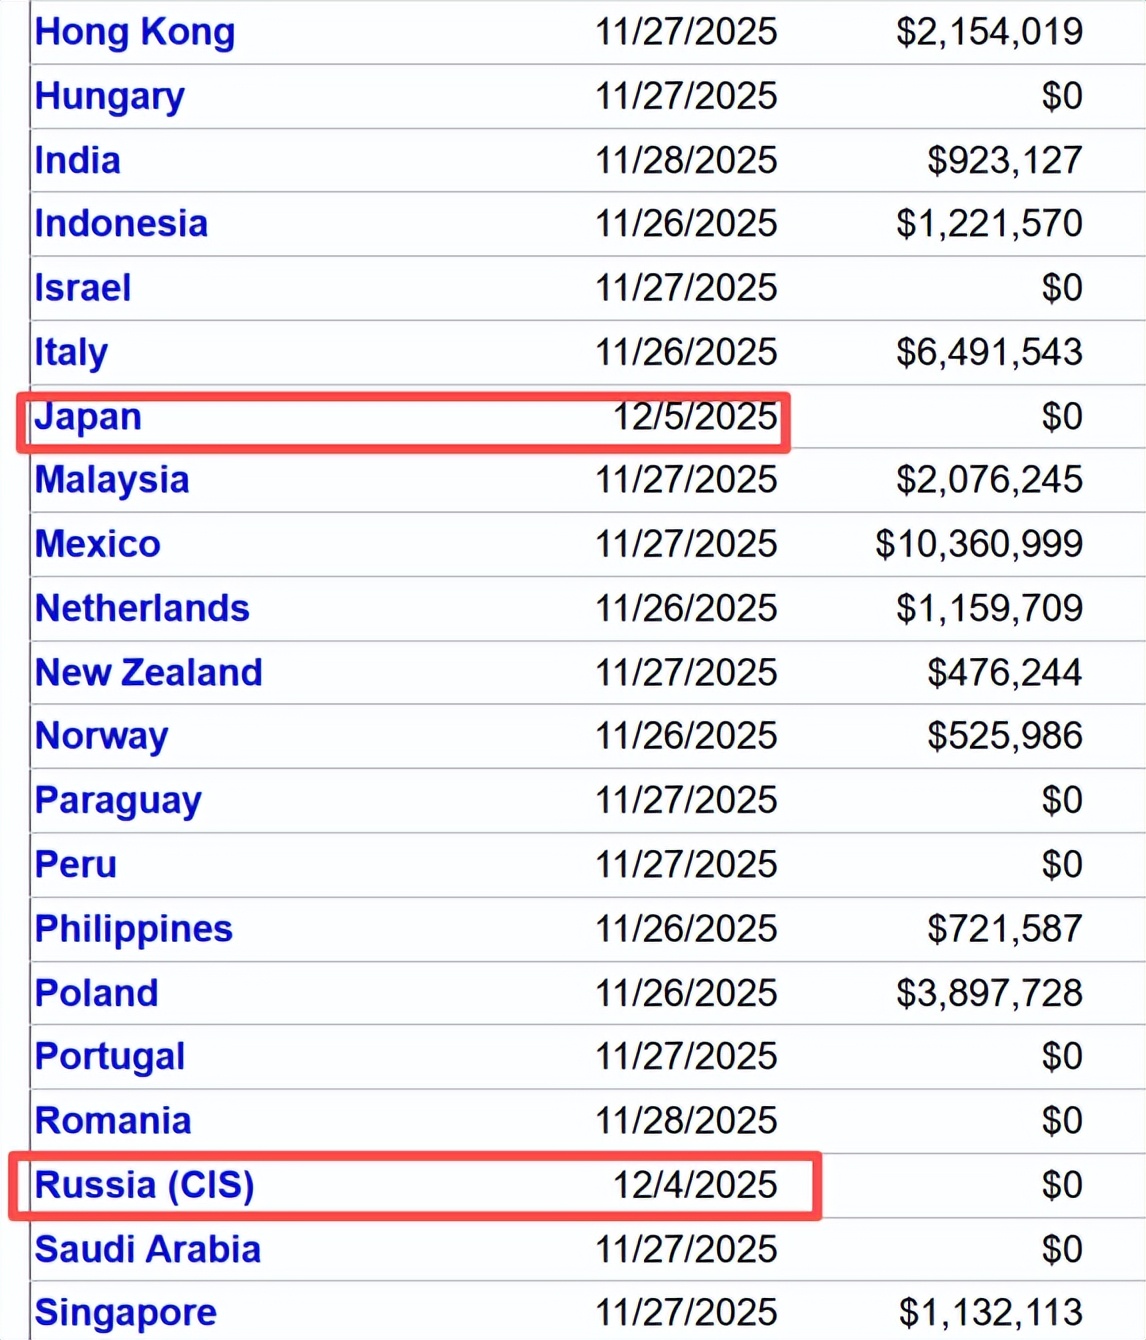Select the Indonesia link
Image resolution: width=1146 pixels, height=1340 pixels.
pyautogui.click(x=121, y=224)
